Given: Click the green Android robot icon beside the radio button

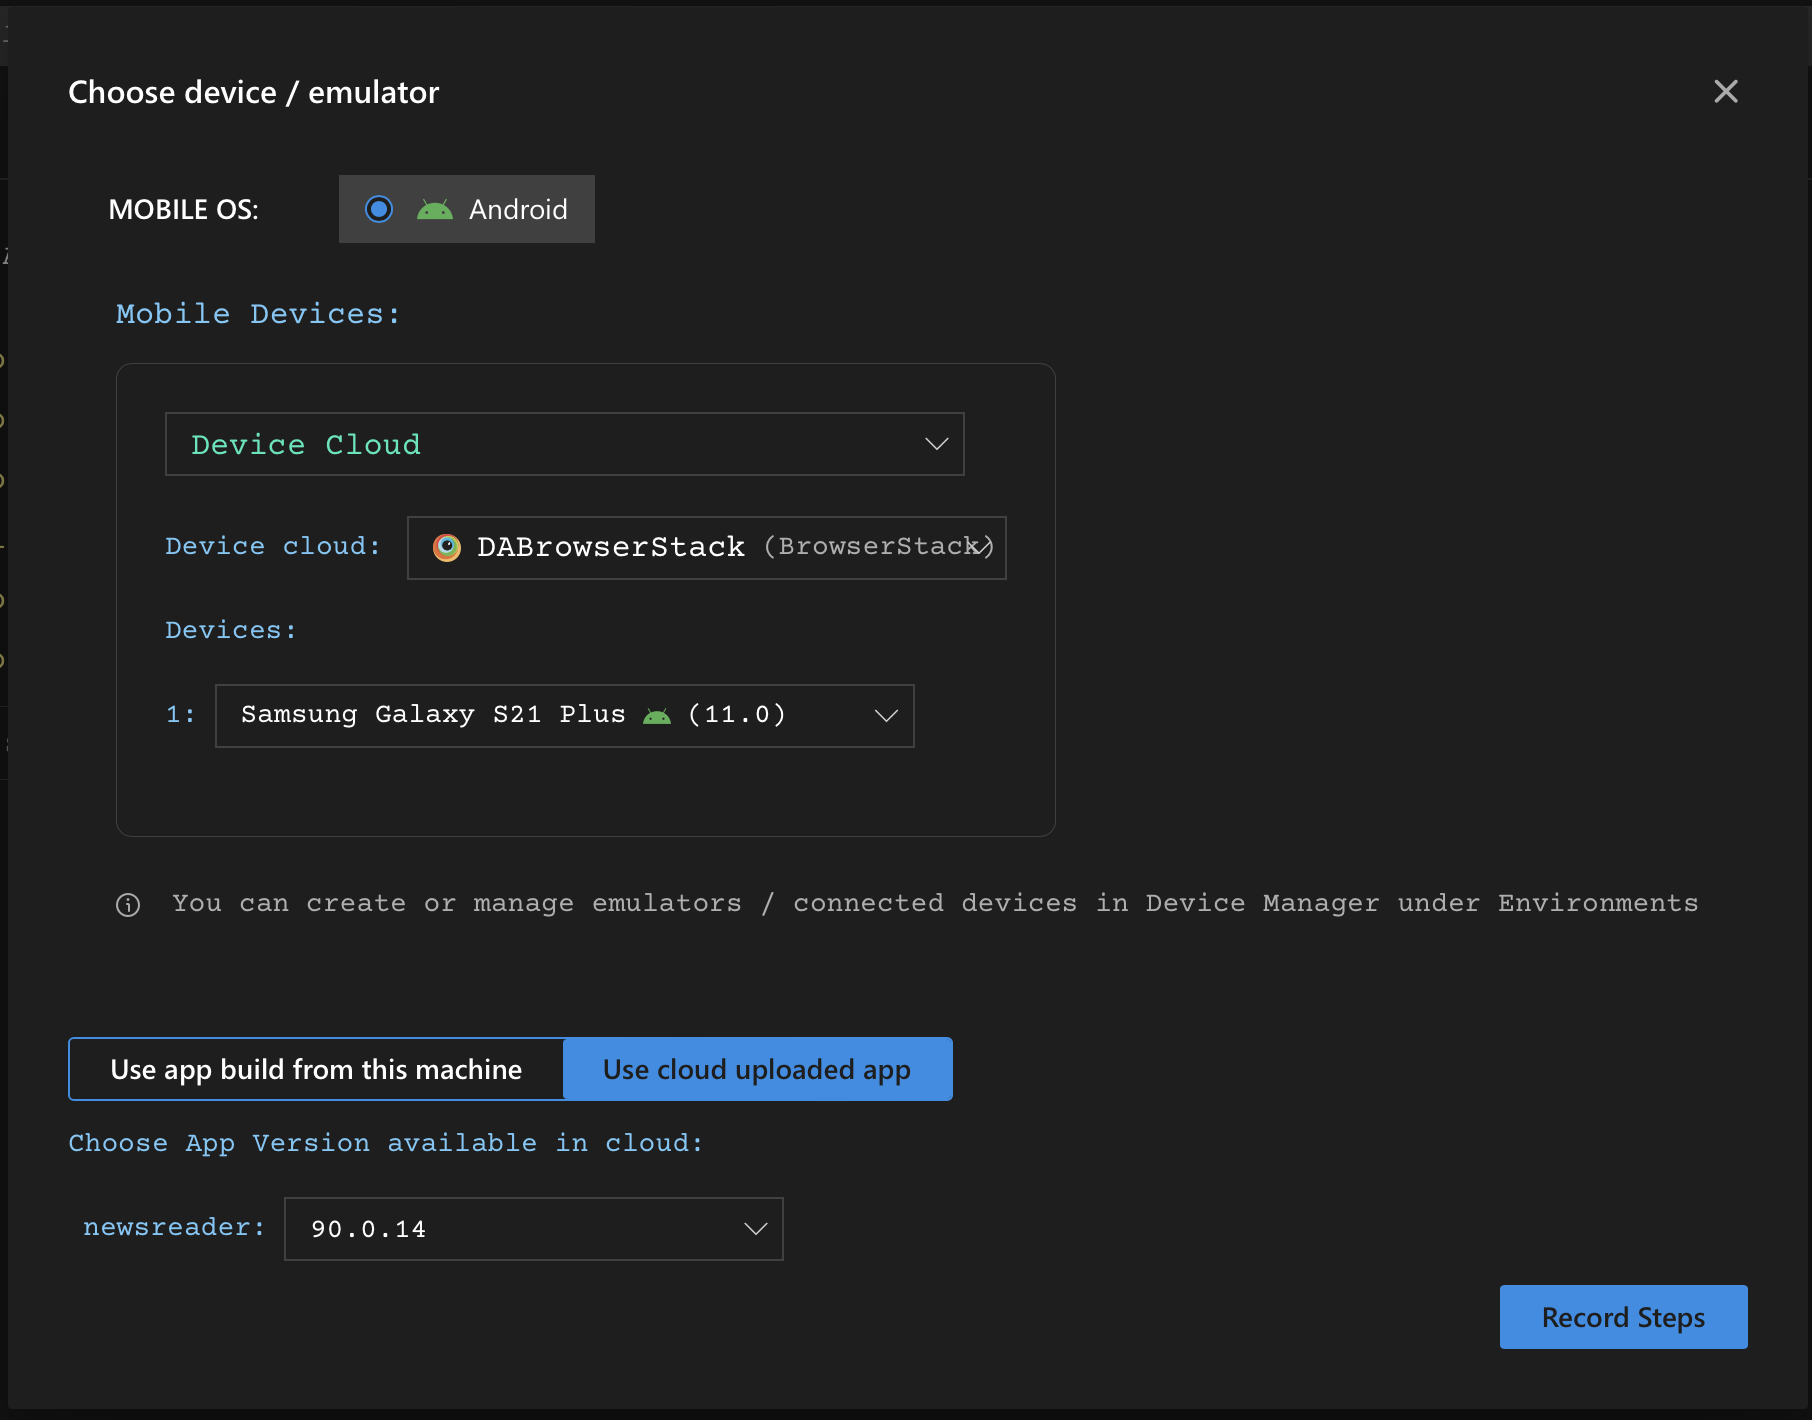Looking at the screenshot, I should [434, 209].
